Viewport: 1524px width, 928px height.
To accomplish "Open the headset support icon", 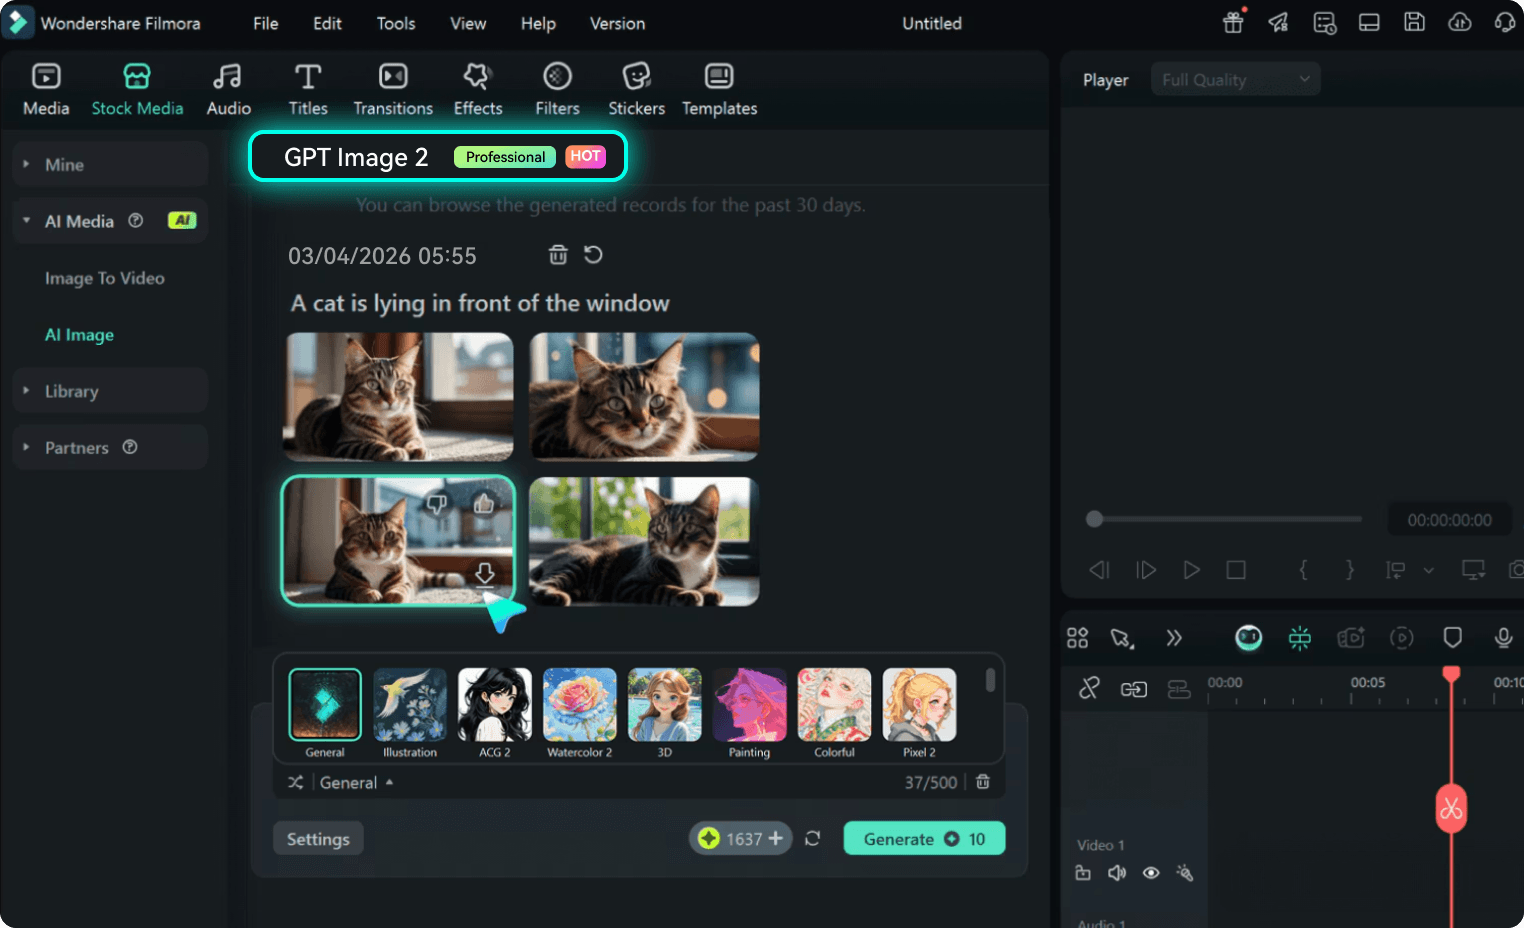I will [x=1505, y=22].
